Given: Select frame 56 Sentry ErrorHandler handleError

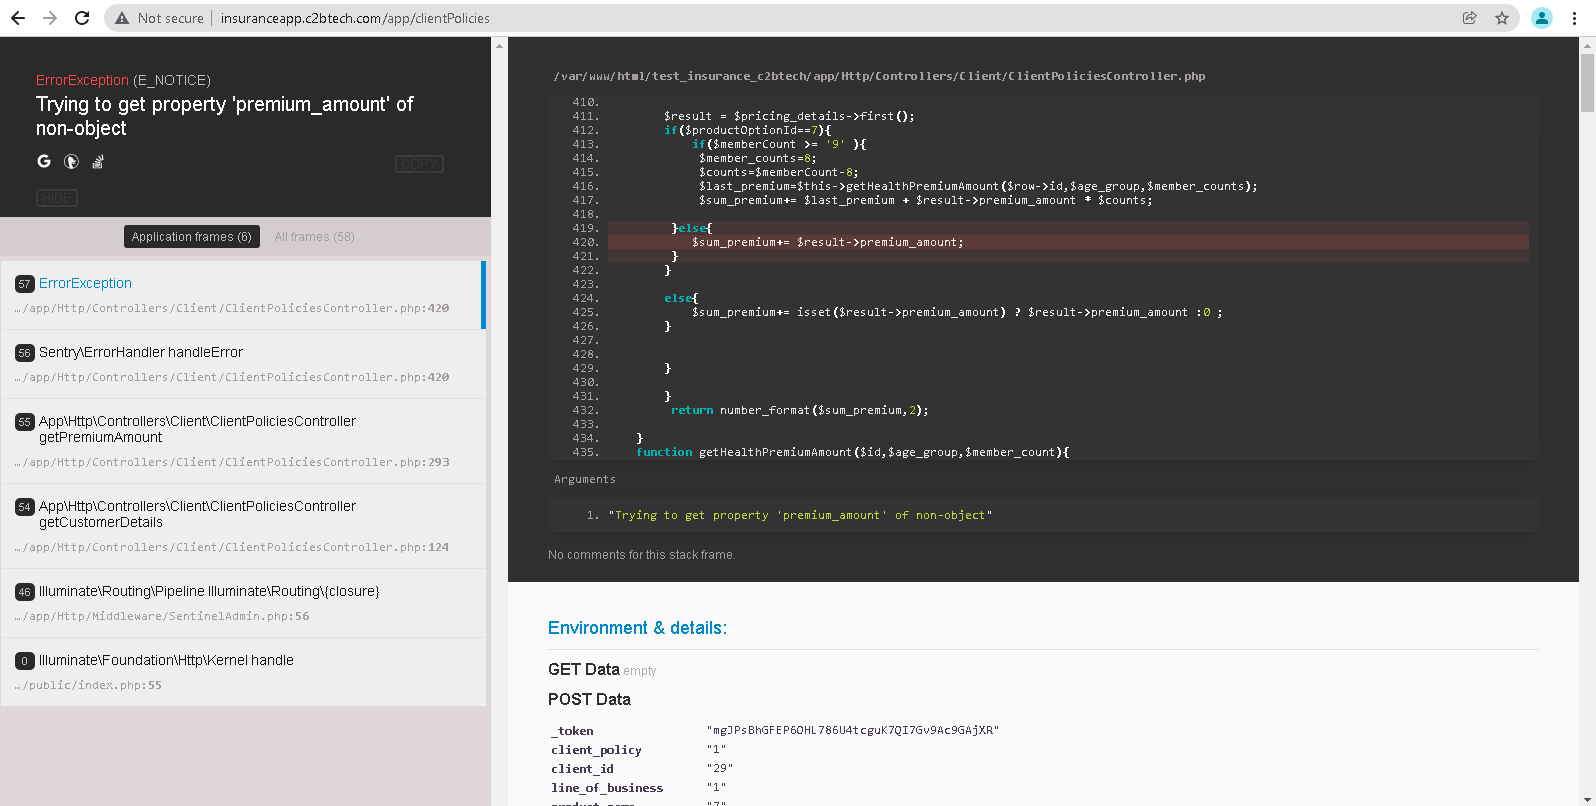Looking at the screenshot, I should 243,364.
